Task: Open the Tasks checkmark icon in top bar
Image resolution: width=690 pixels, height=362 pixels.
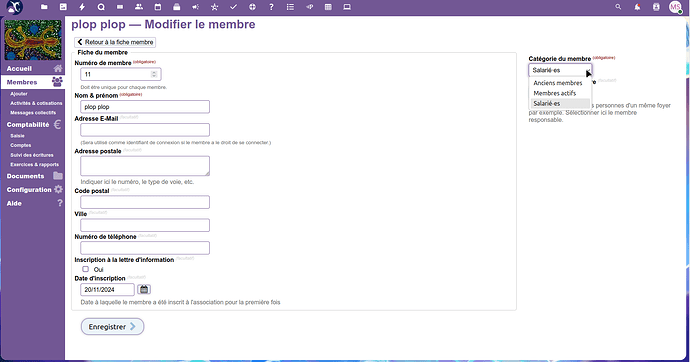Action: [x=233, y=7]
